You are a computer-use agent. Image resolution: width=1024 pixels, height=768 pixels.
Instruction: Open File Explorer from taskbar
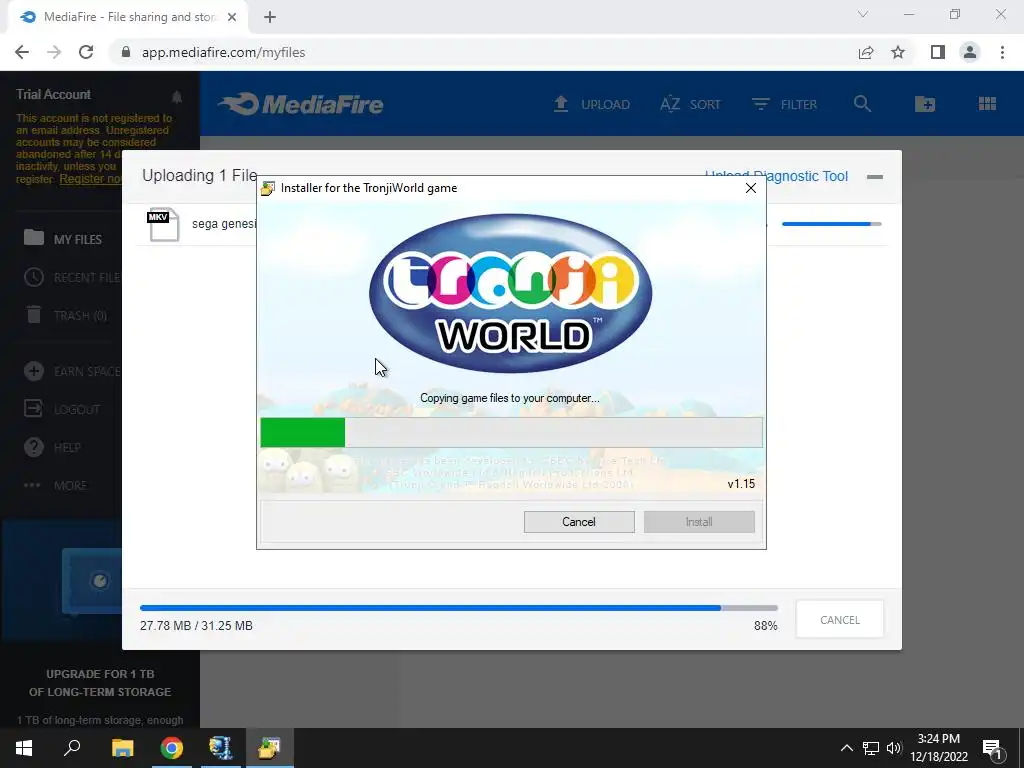point(122,748)
